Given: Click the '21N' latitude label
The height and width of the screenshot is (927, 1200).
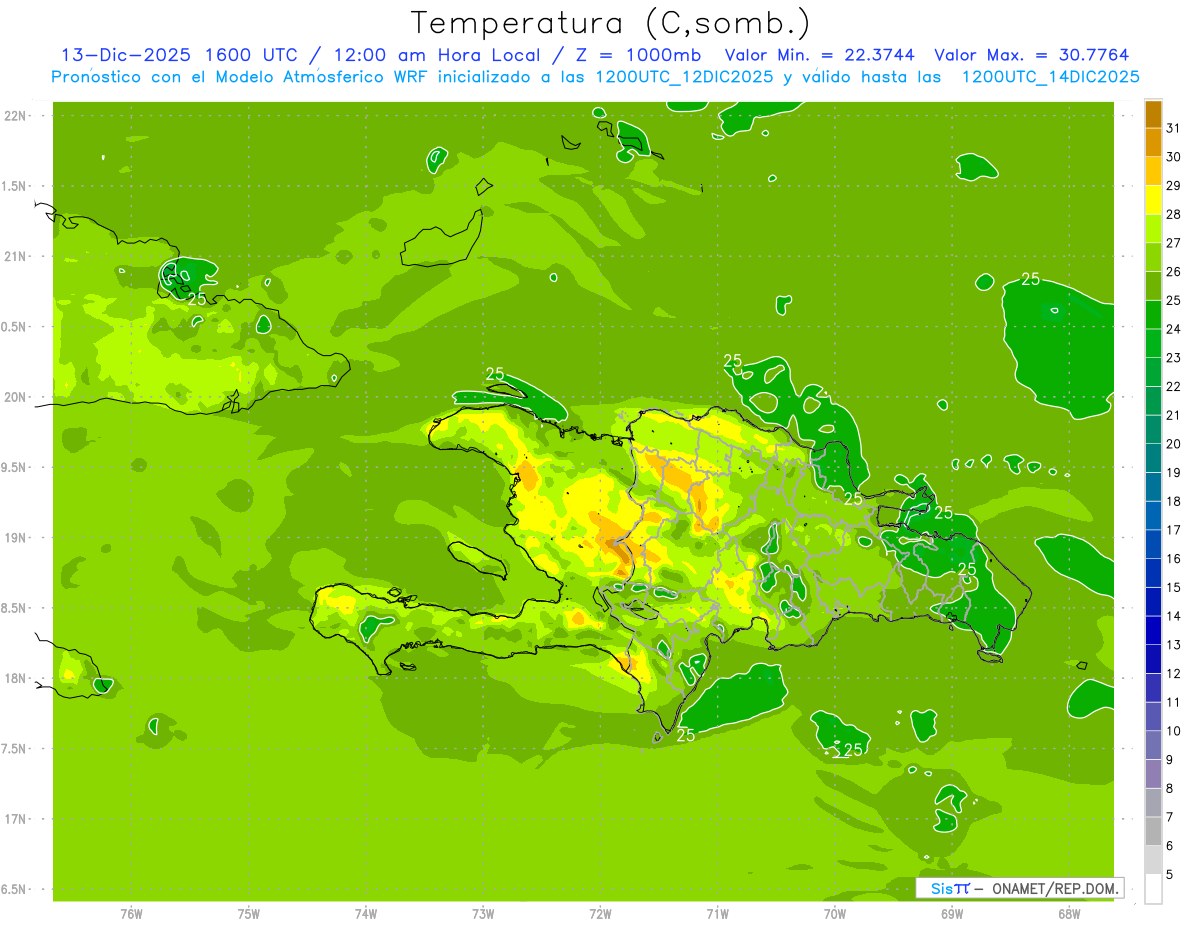Looking at the screenshot, I should [15, 257].
